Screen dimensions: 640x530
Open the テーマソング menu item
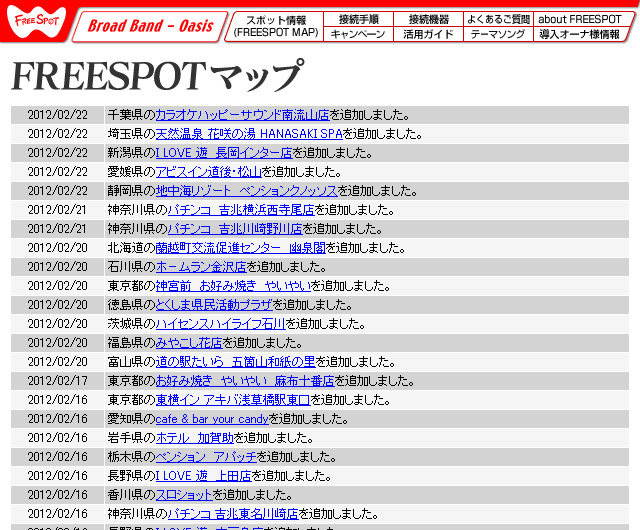tap(498, 34)
